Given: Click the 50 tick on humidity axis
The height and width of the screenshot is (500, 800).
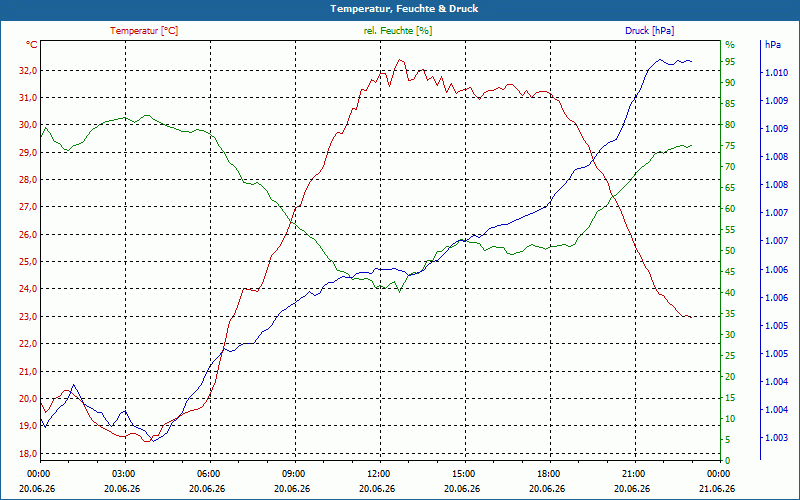Looking at the screenshot, I should pos(730,251).
